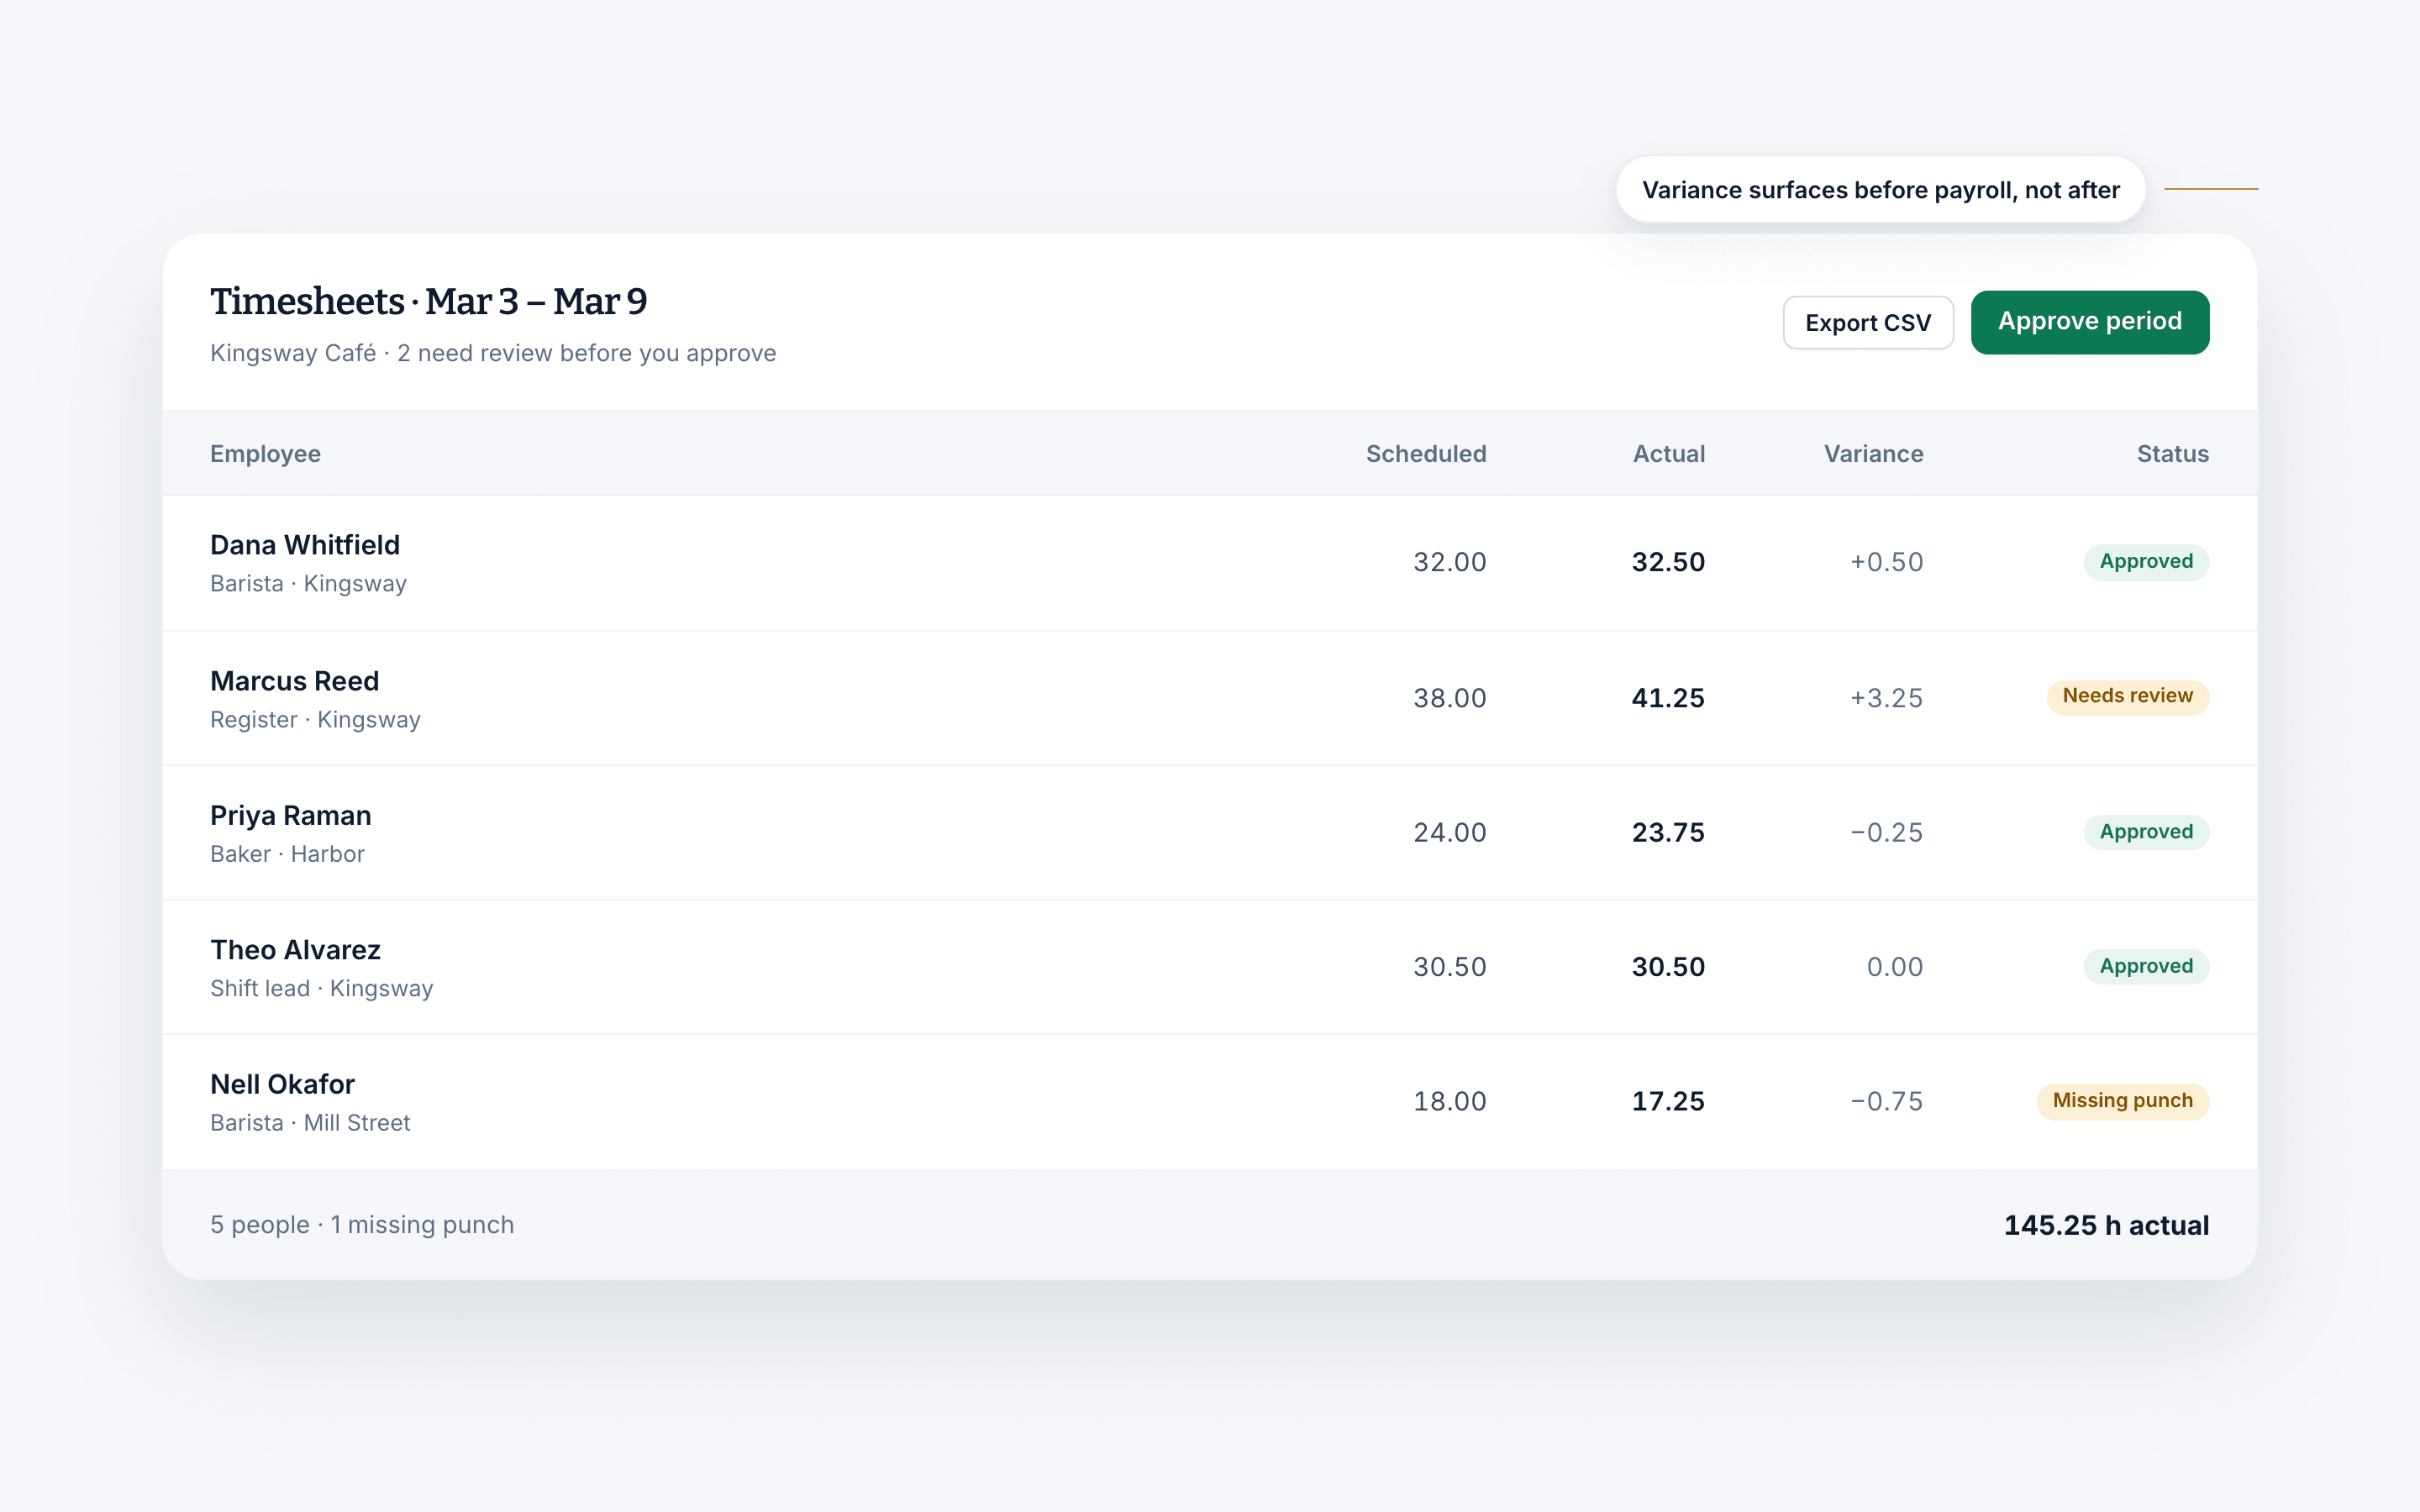Select Theo Alvarez's name
The width and height of the screenshot is (2420, 1512).
pyautogui.click(x=295, y=950)
